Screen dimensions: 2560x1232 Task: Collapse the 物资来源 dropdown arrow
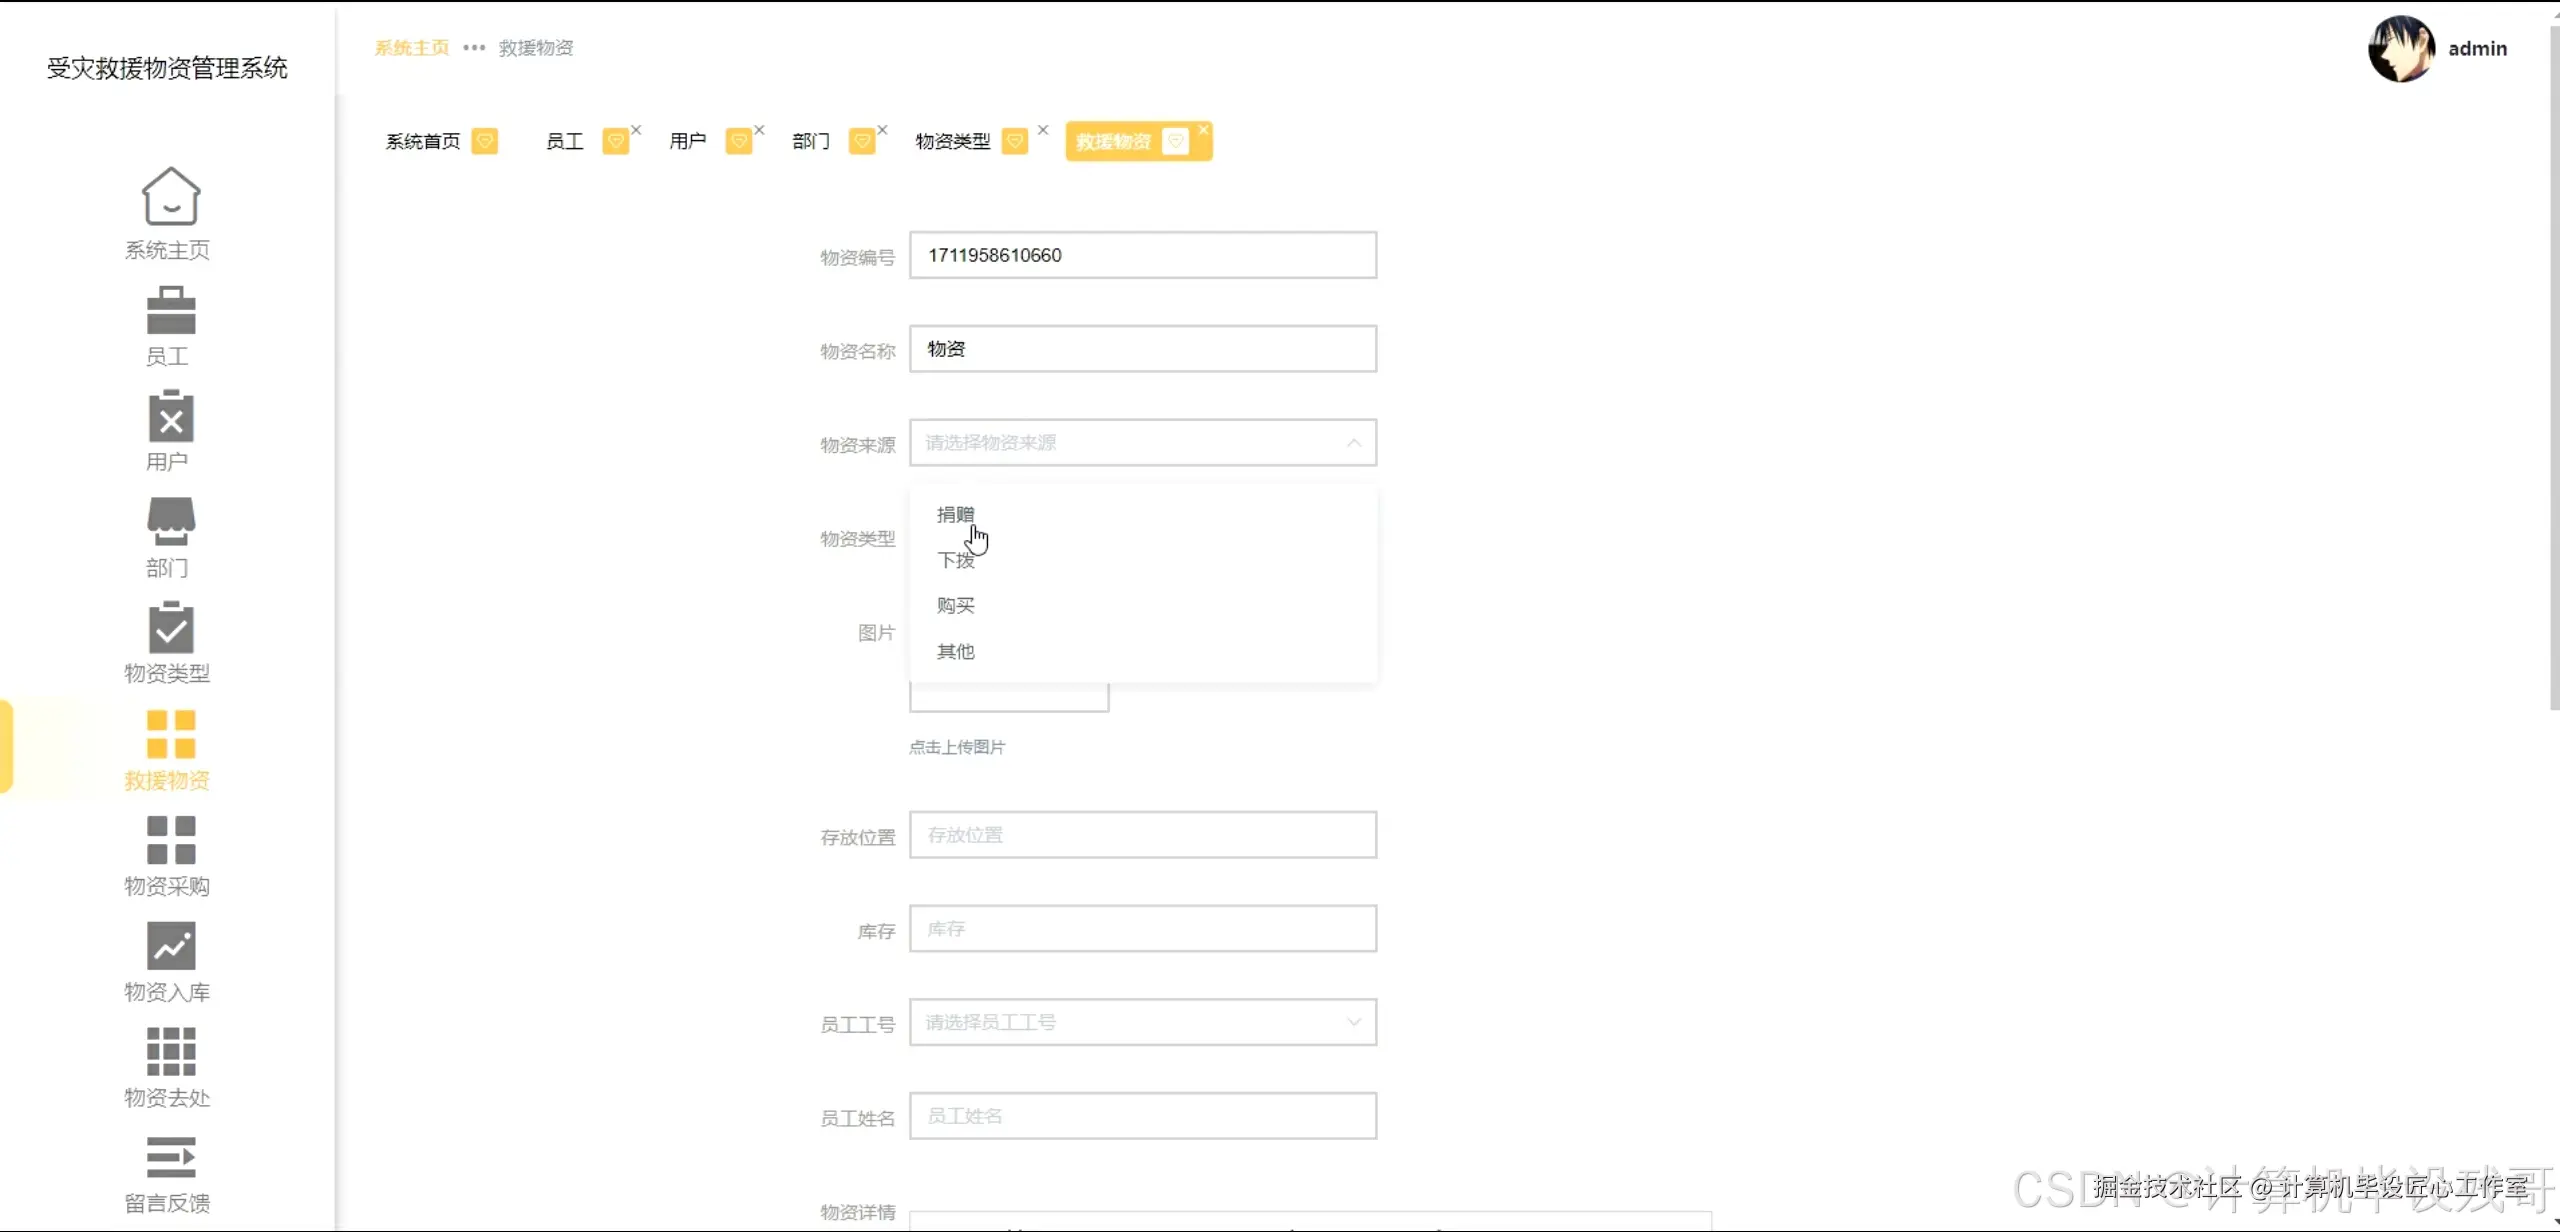[1353, 442]
